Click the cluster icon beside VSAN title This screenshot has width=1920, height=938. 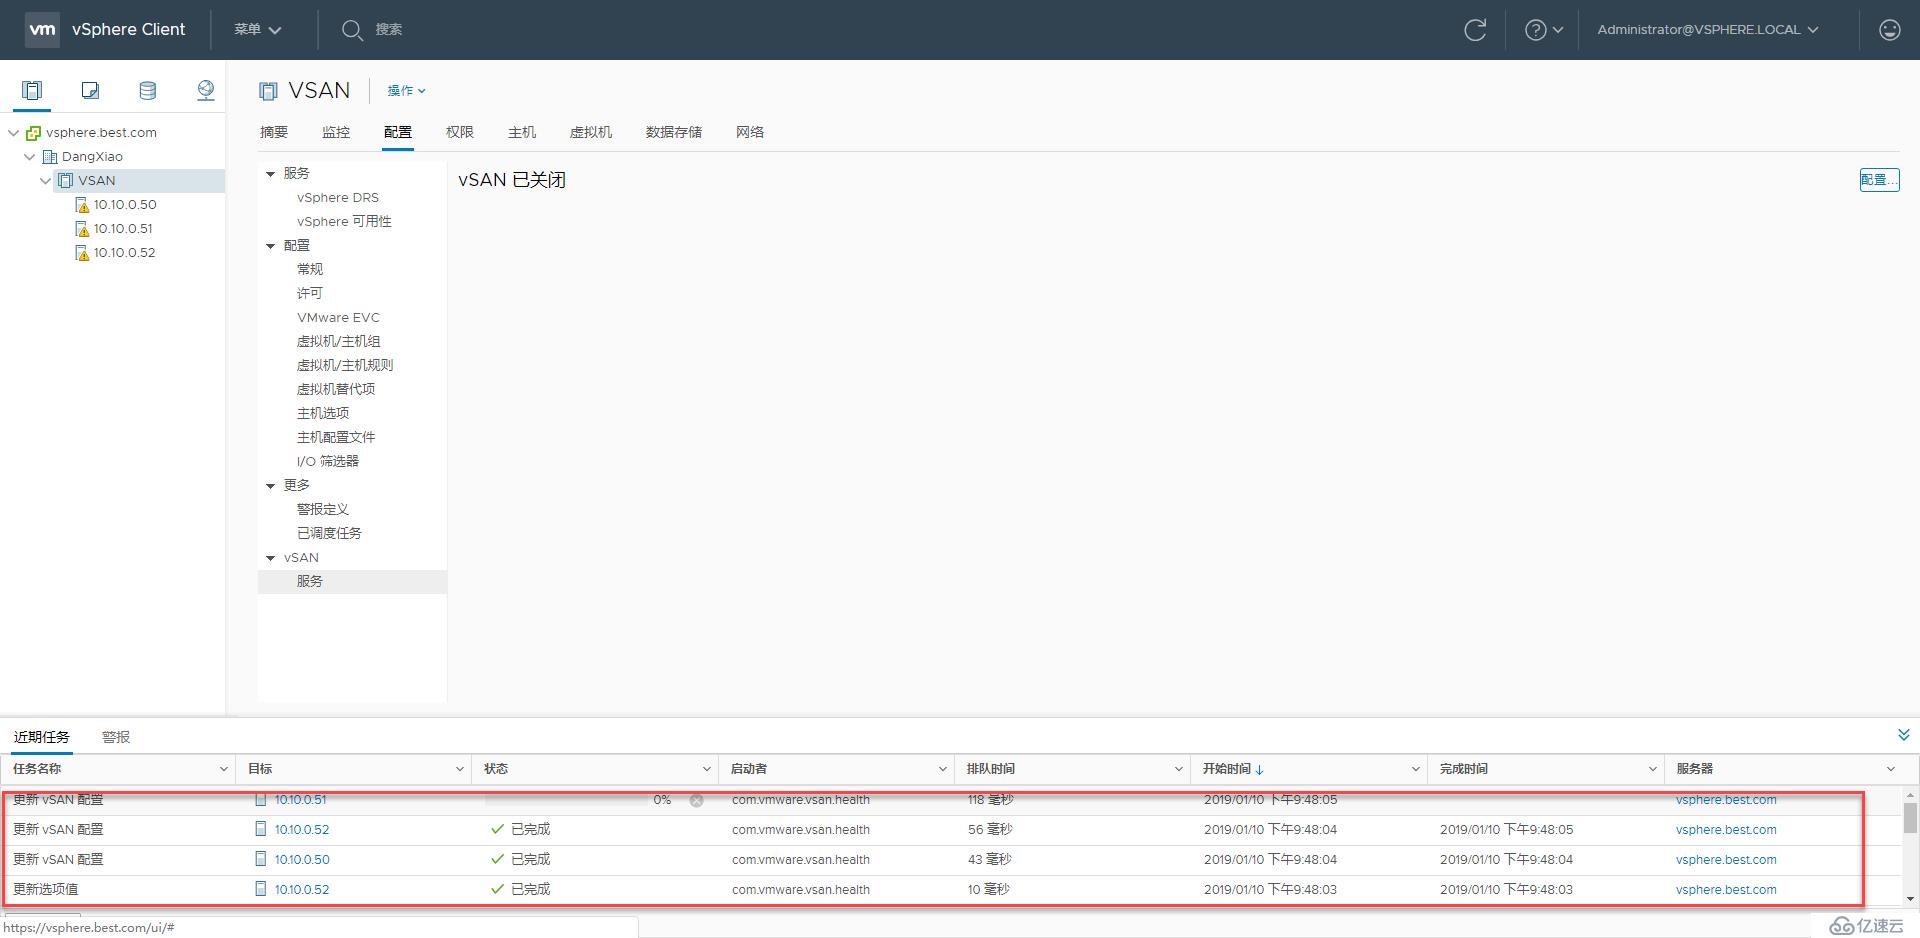click(x=268, y=91)
